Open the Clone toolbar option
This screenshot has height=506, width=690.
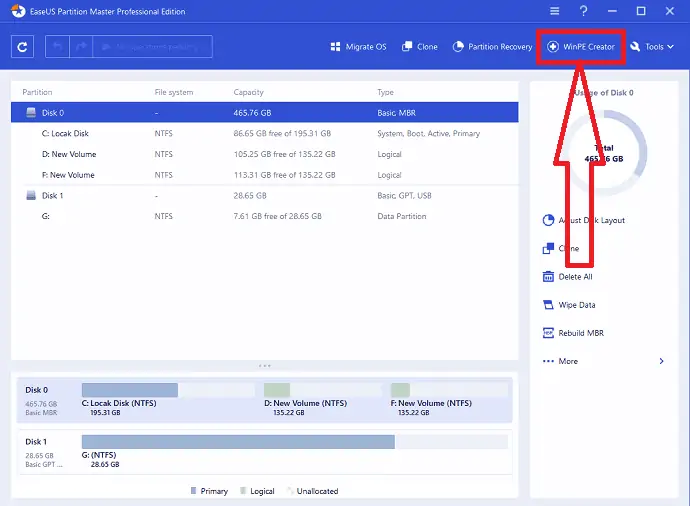tap(419, 47)
